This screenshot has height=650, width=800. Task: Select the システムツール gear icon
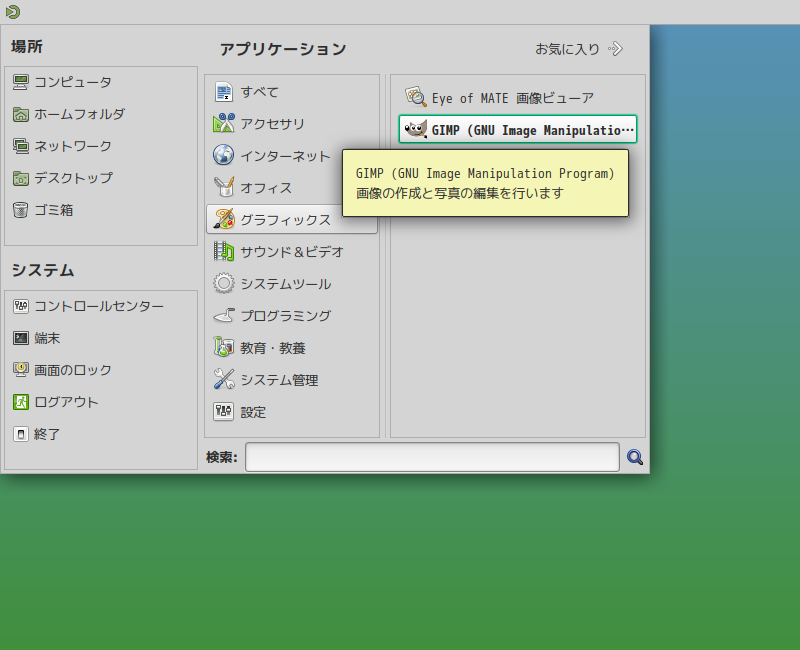coord(223,284)
